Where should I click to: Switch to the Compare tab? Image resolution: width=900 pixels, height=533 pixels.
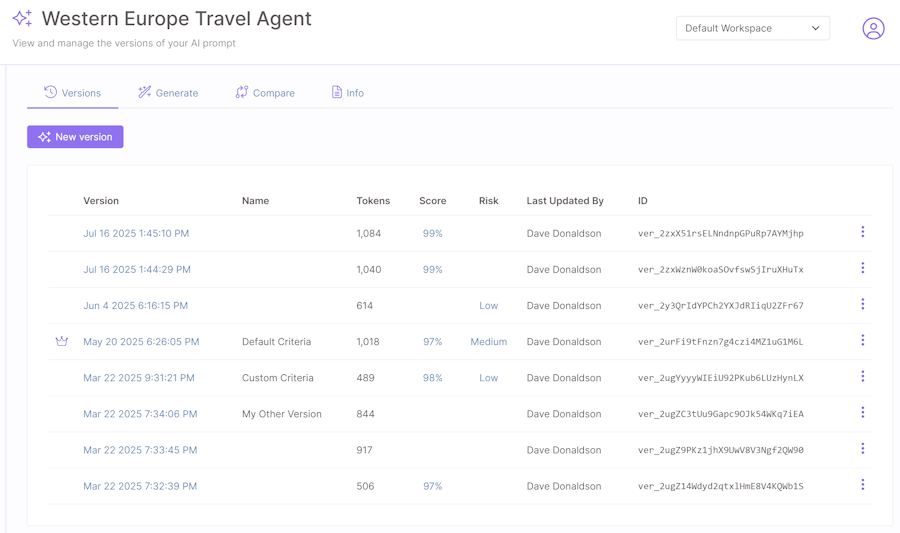click(x=265, y=93)
